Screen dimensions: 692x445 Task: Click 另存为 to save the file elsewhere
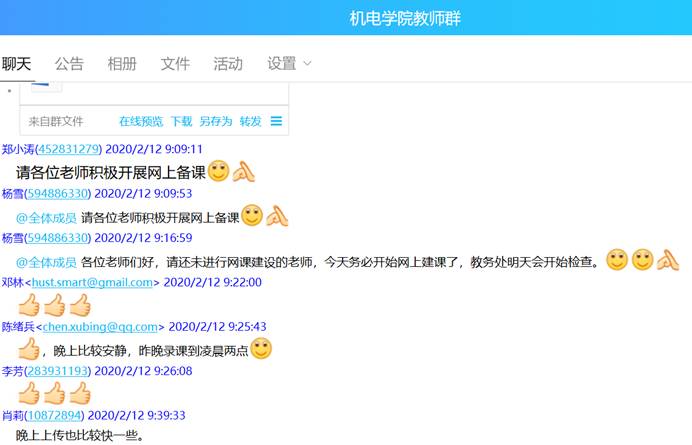point(215,122)
